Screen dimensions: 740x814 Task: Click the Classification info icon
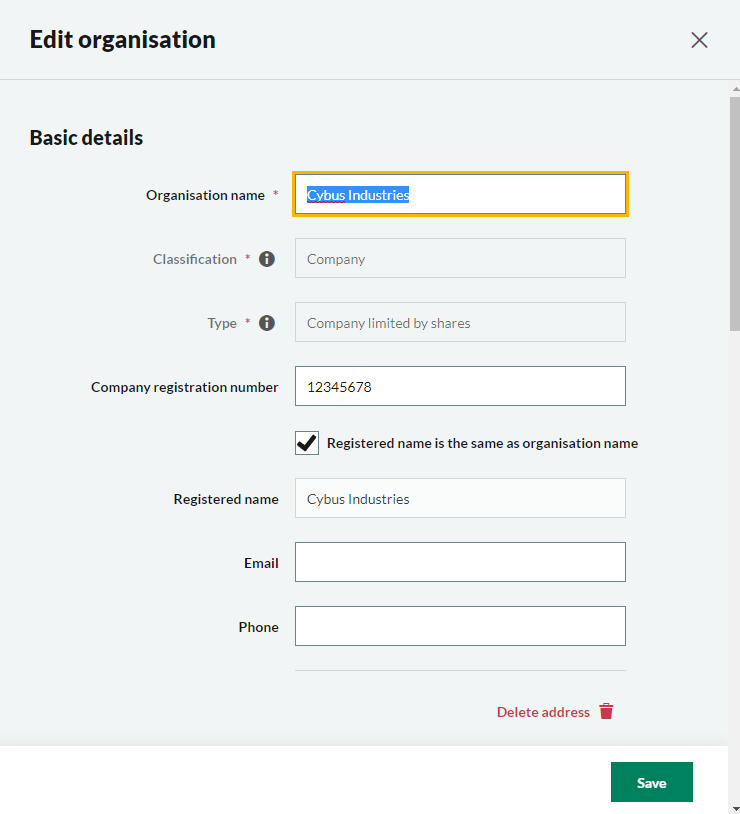click(x=267, y=259)
